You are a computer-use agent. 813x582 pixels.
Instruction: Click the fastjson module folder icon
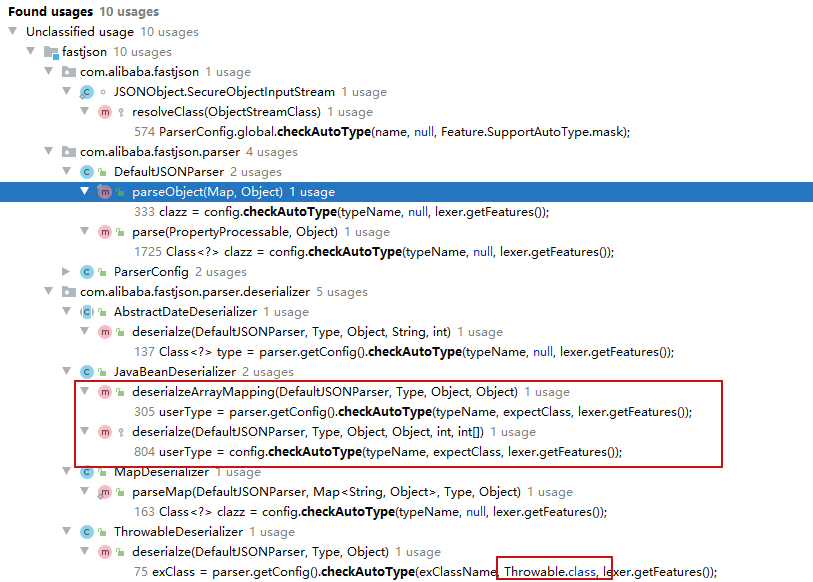click(x=51, y=52)
